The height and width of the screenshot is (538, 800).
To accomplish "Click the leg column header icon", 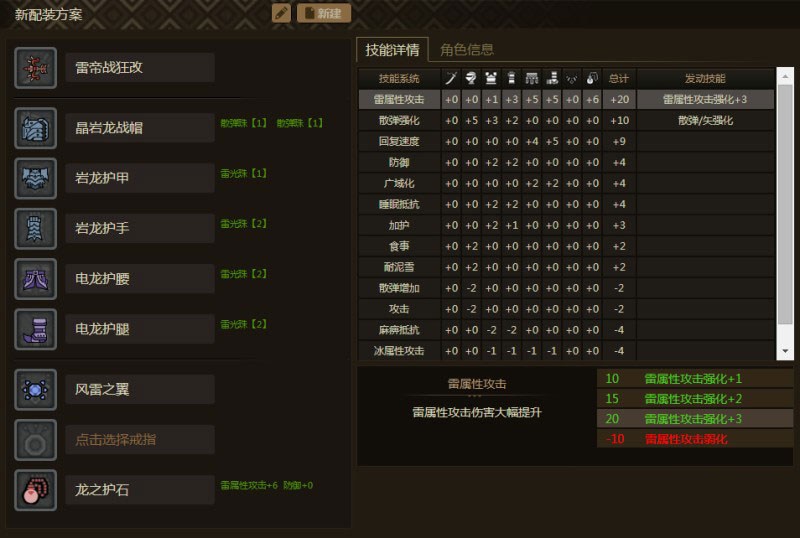I will click(x=552, y=78).
